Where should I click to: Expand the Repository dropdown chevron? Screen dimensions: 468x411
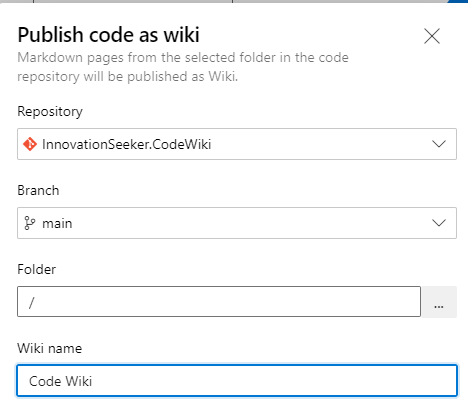point(439,144)
